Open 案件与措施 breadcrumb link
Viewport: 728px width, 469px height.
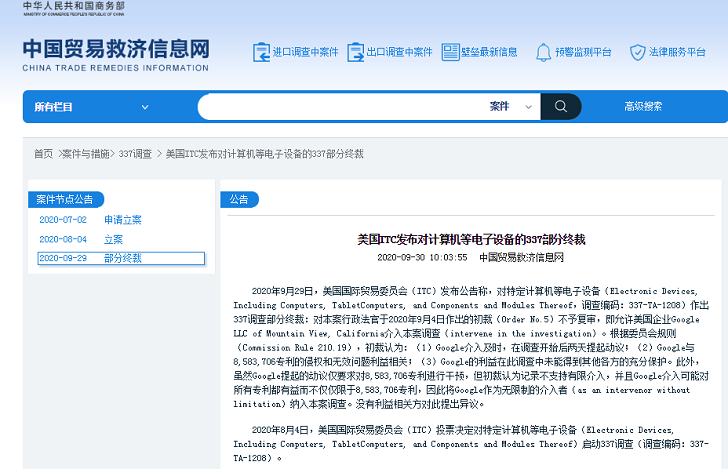pyautogui.click(x=86, y=154)
